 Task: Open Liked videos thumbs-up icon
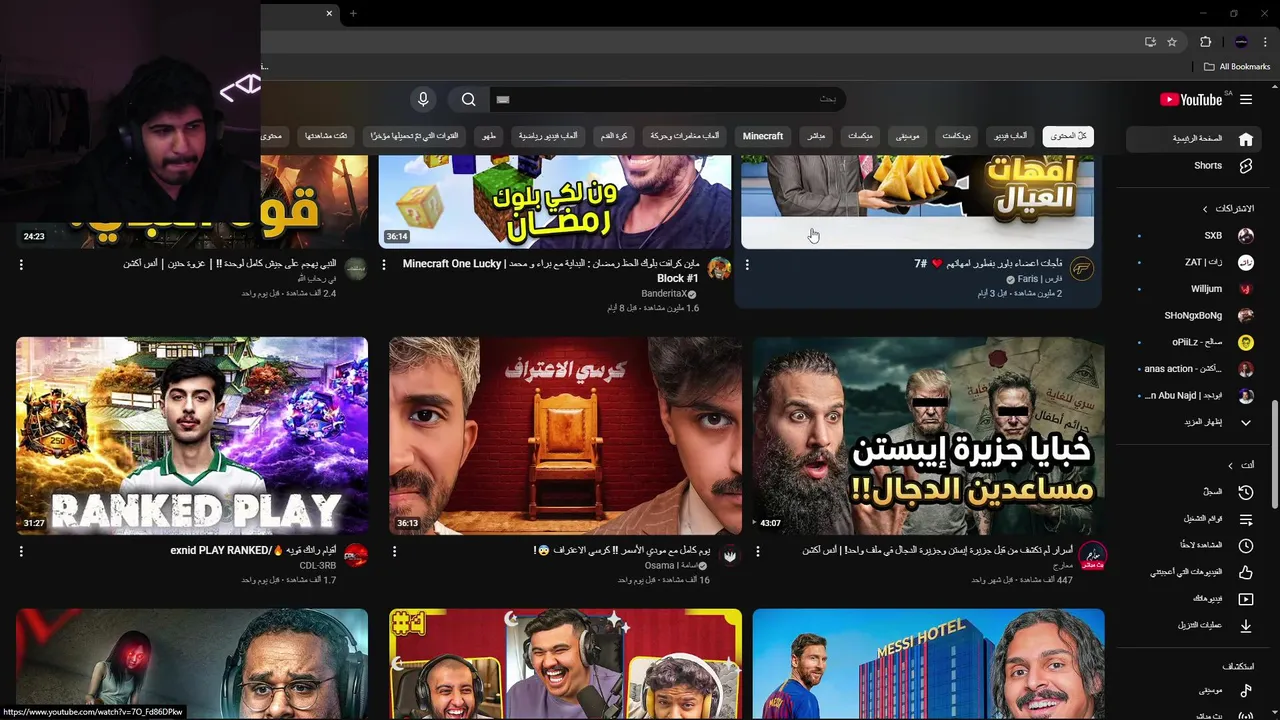click(x=1246, y=572)
